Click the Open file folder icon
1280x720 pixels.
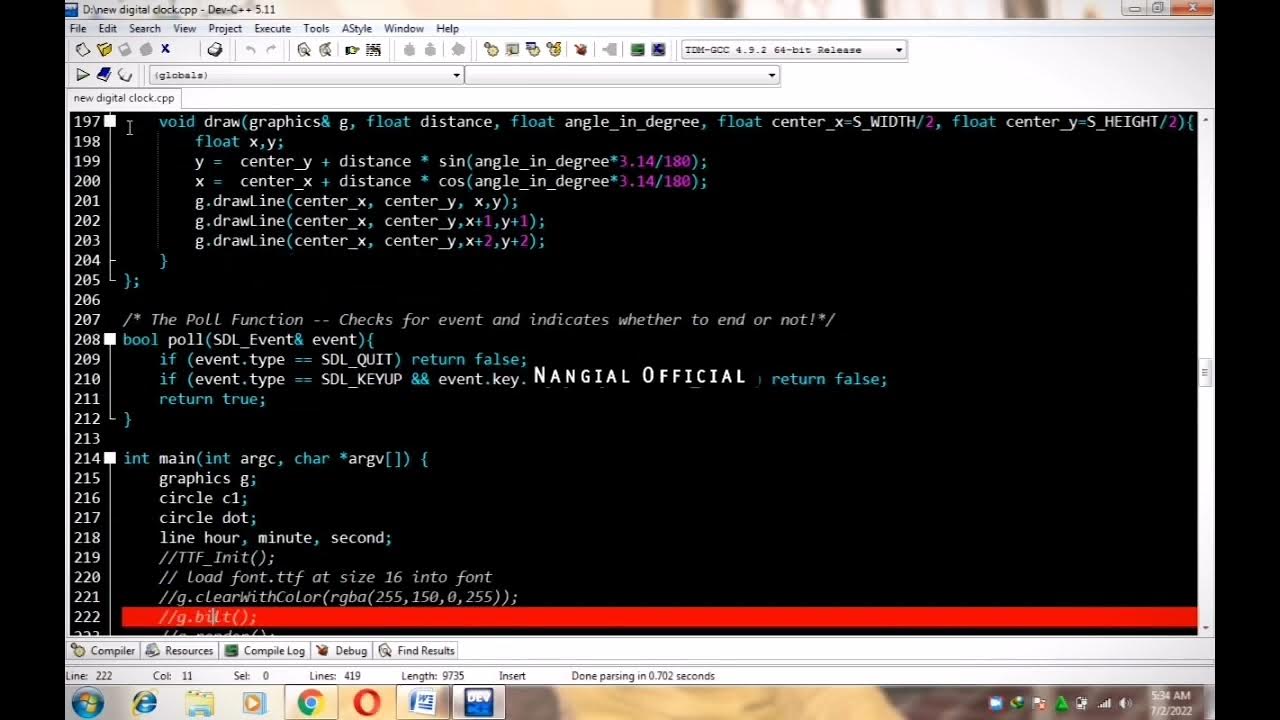pos(104,49)
